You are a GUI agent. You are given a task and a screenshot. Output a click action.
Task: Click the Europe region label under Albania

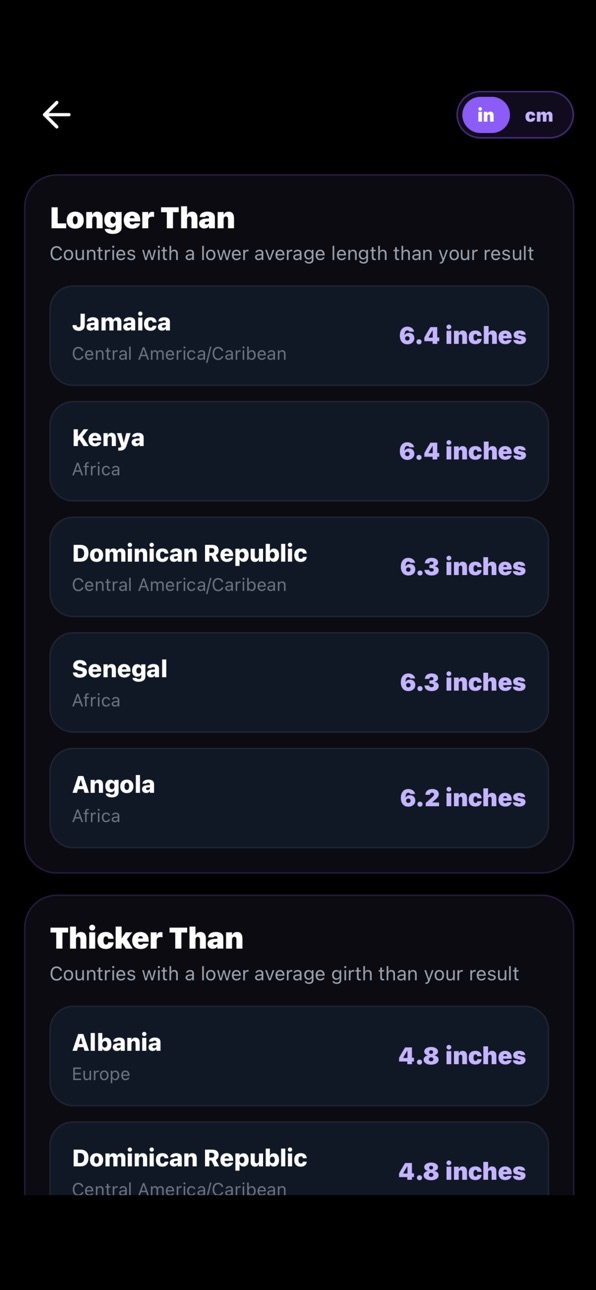coord(101,1074)
